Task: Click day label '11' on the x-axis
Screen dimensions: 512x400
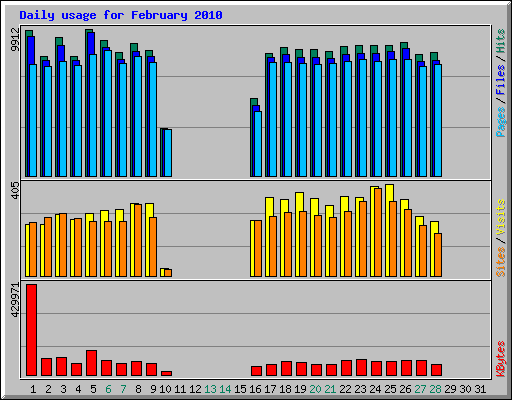Action: pyautogui.click(x=180, y=389)
